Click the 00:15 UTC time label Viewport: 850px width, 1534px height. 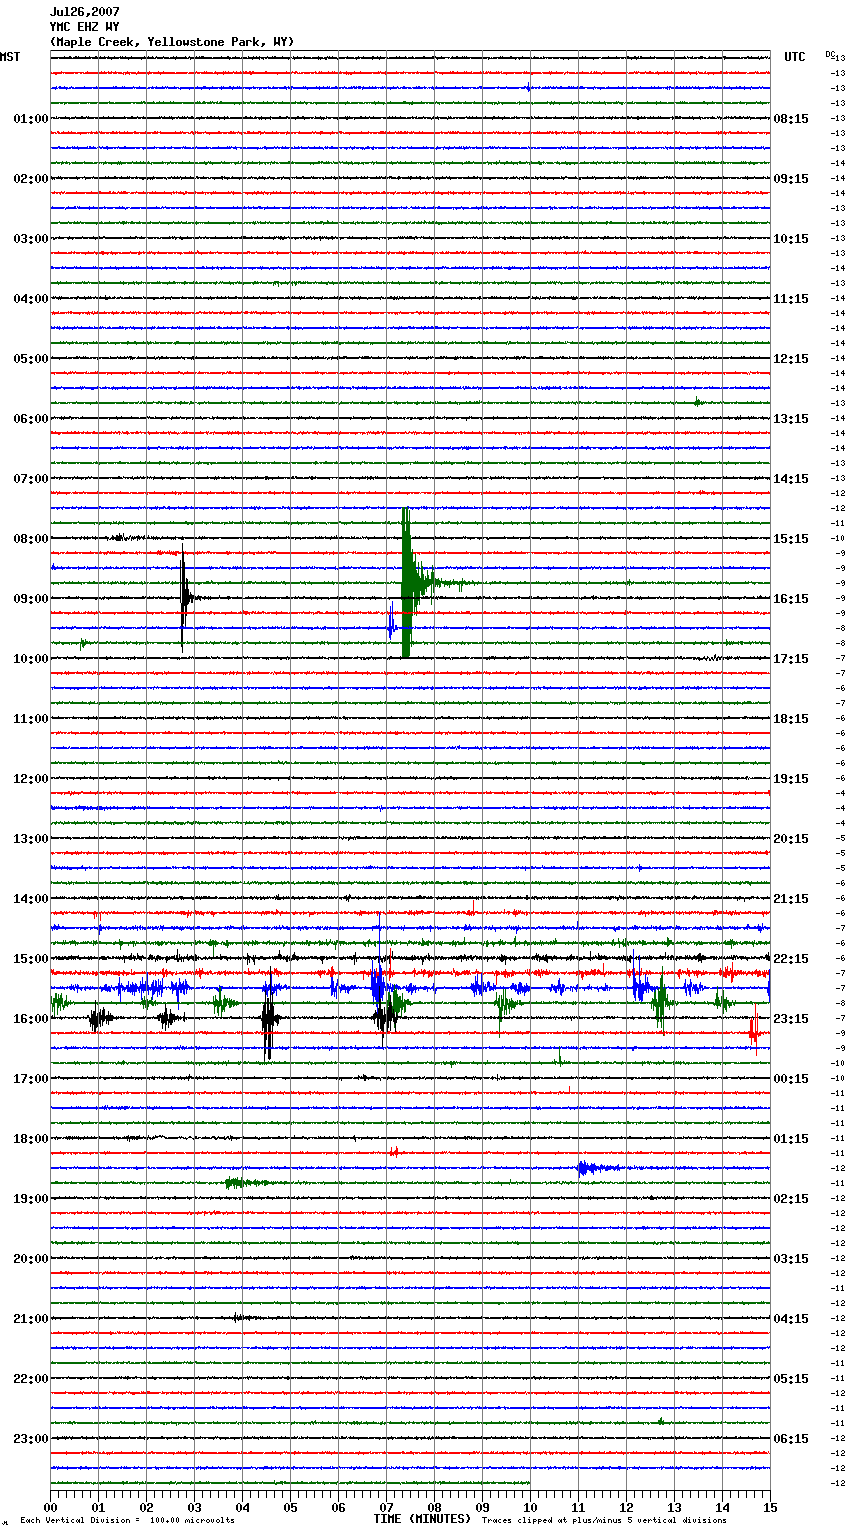click(791, 1079)
